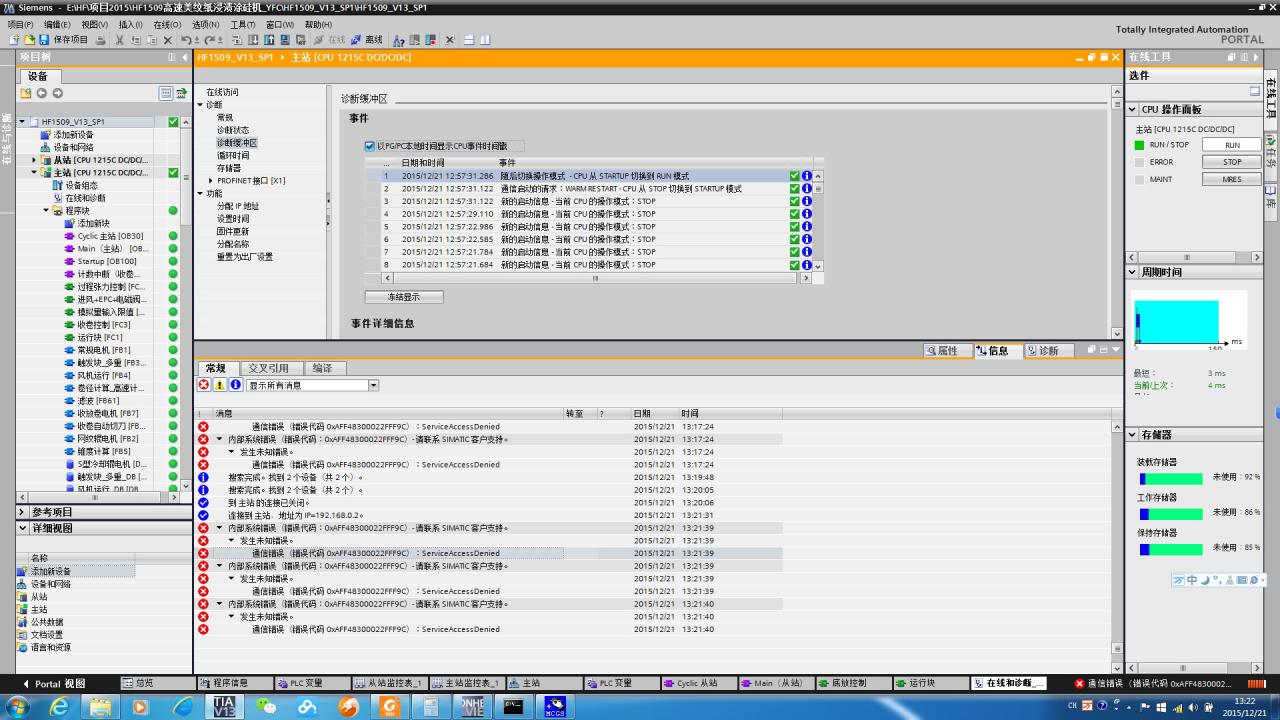Click the accessible devices toolbar icon
Viewport: 1280px width, 720px height.
pos(400,40)
